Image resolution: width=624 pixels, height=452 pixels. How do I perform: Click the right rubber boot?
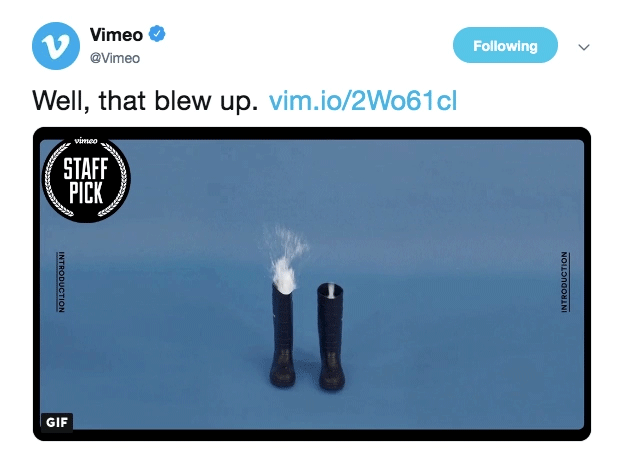[331, 337]
